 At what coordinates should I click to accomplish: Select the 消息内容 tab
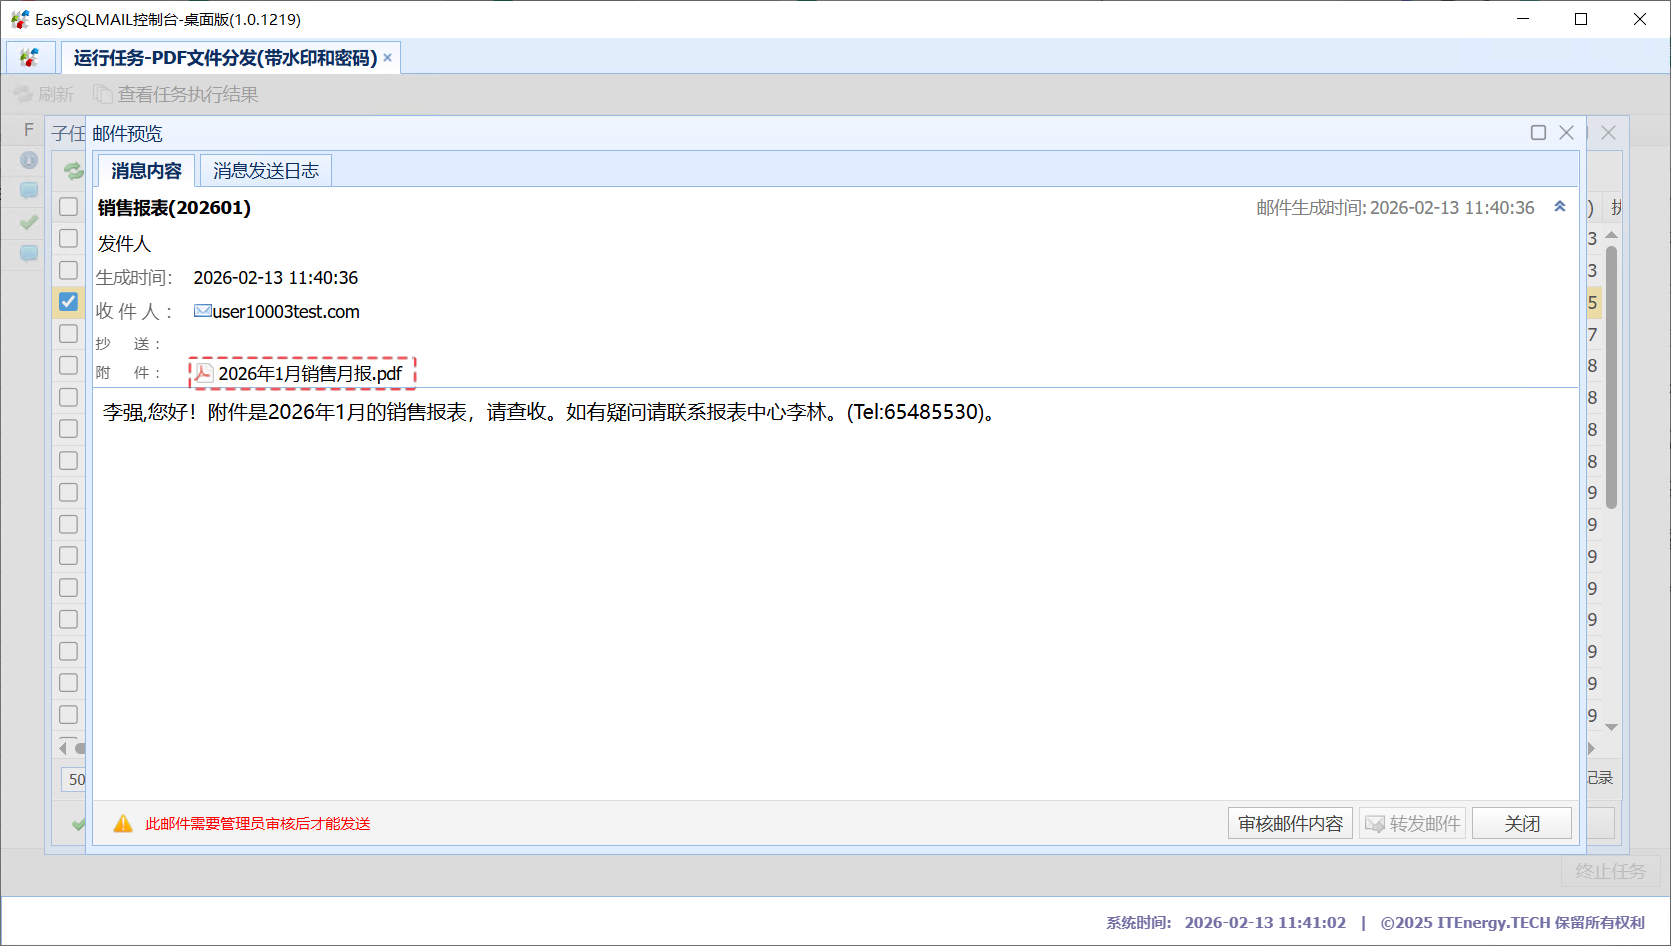pyautogui.click(x=146, y=171)
